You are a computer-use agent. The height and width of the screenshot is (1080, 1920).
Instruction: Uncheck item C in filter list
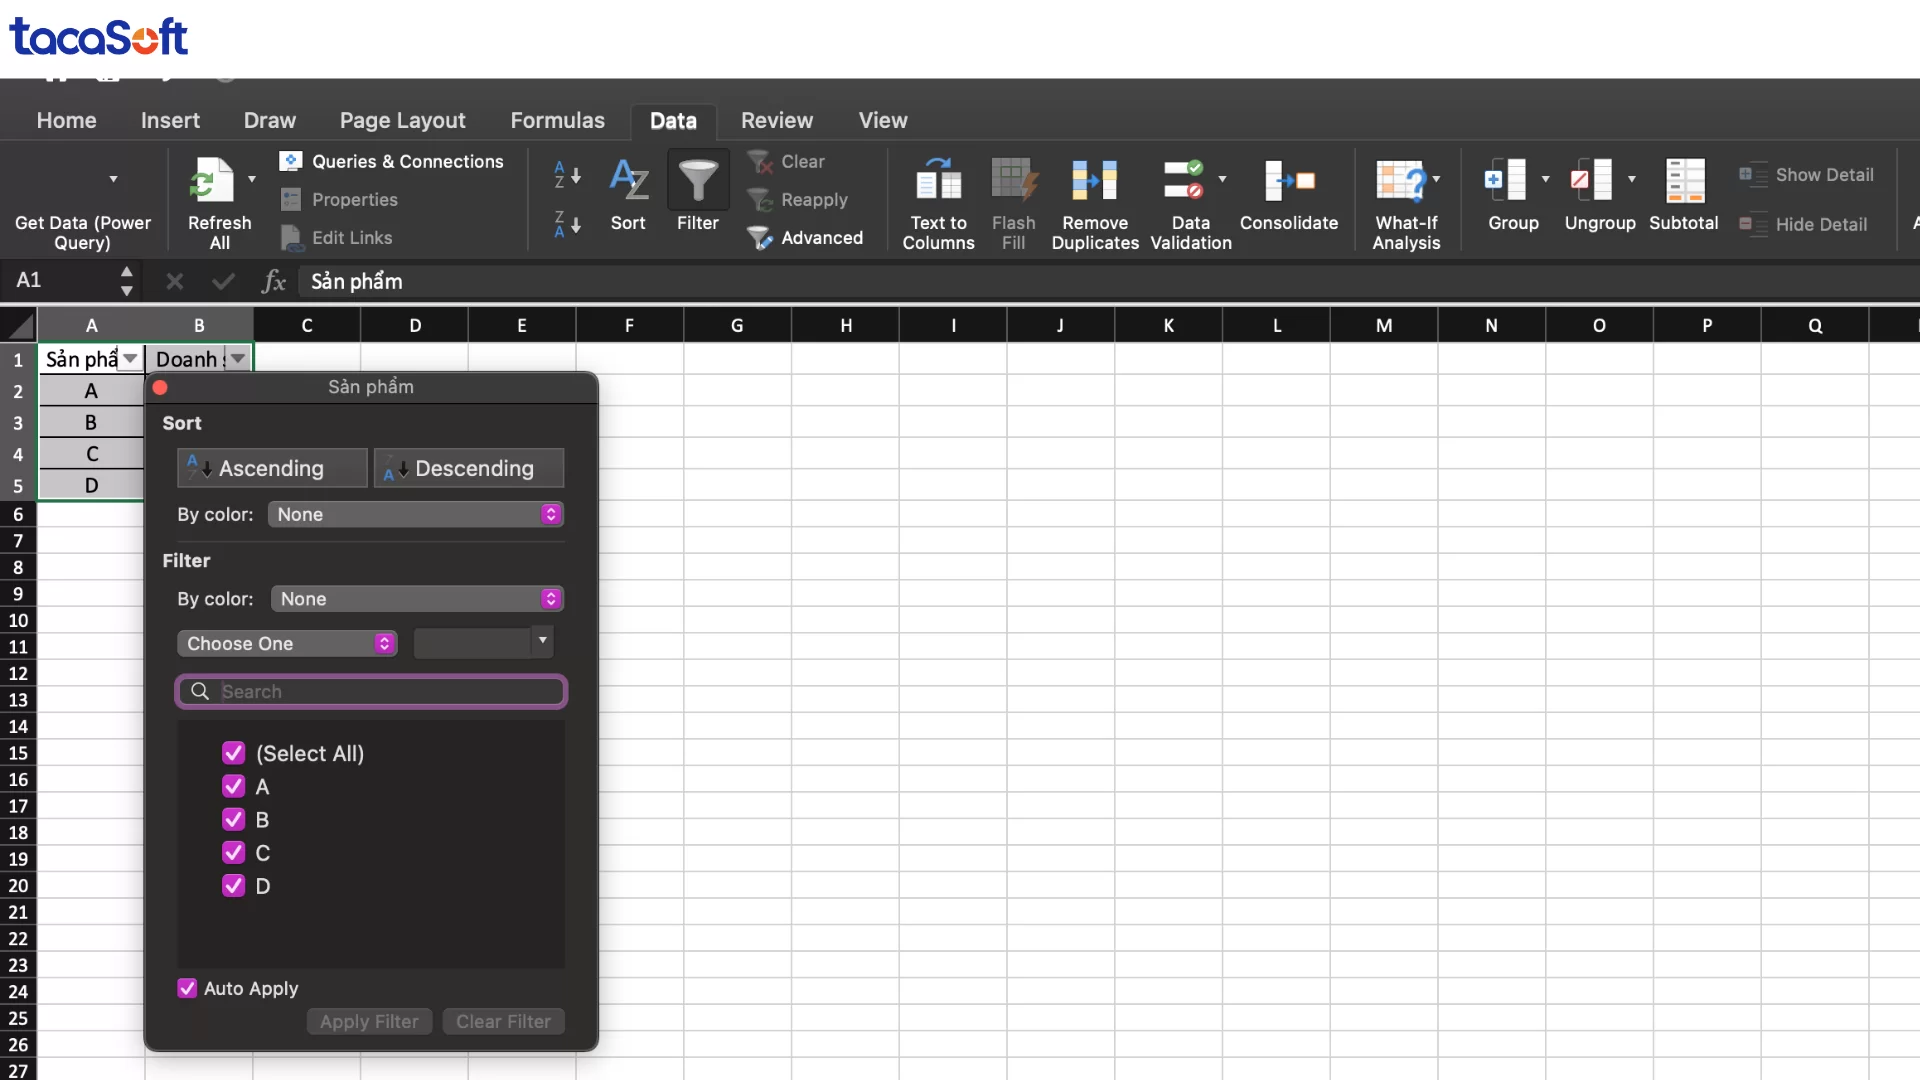233,853
